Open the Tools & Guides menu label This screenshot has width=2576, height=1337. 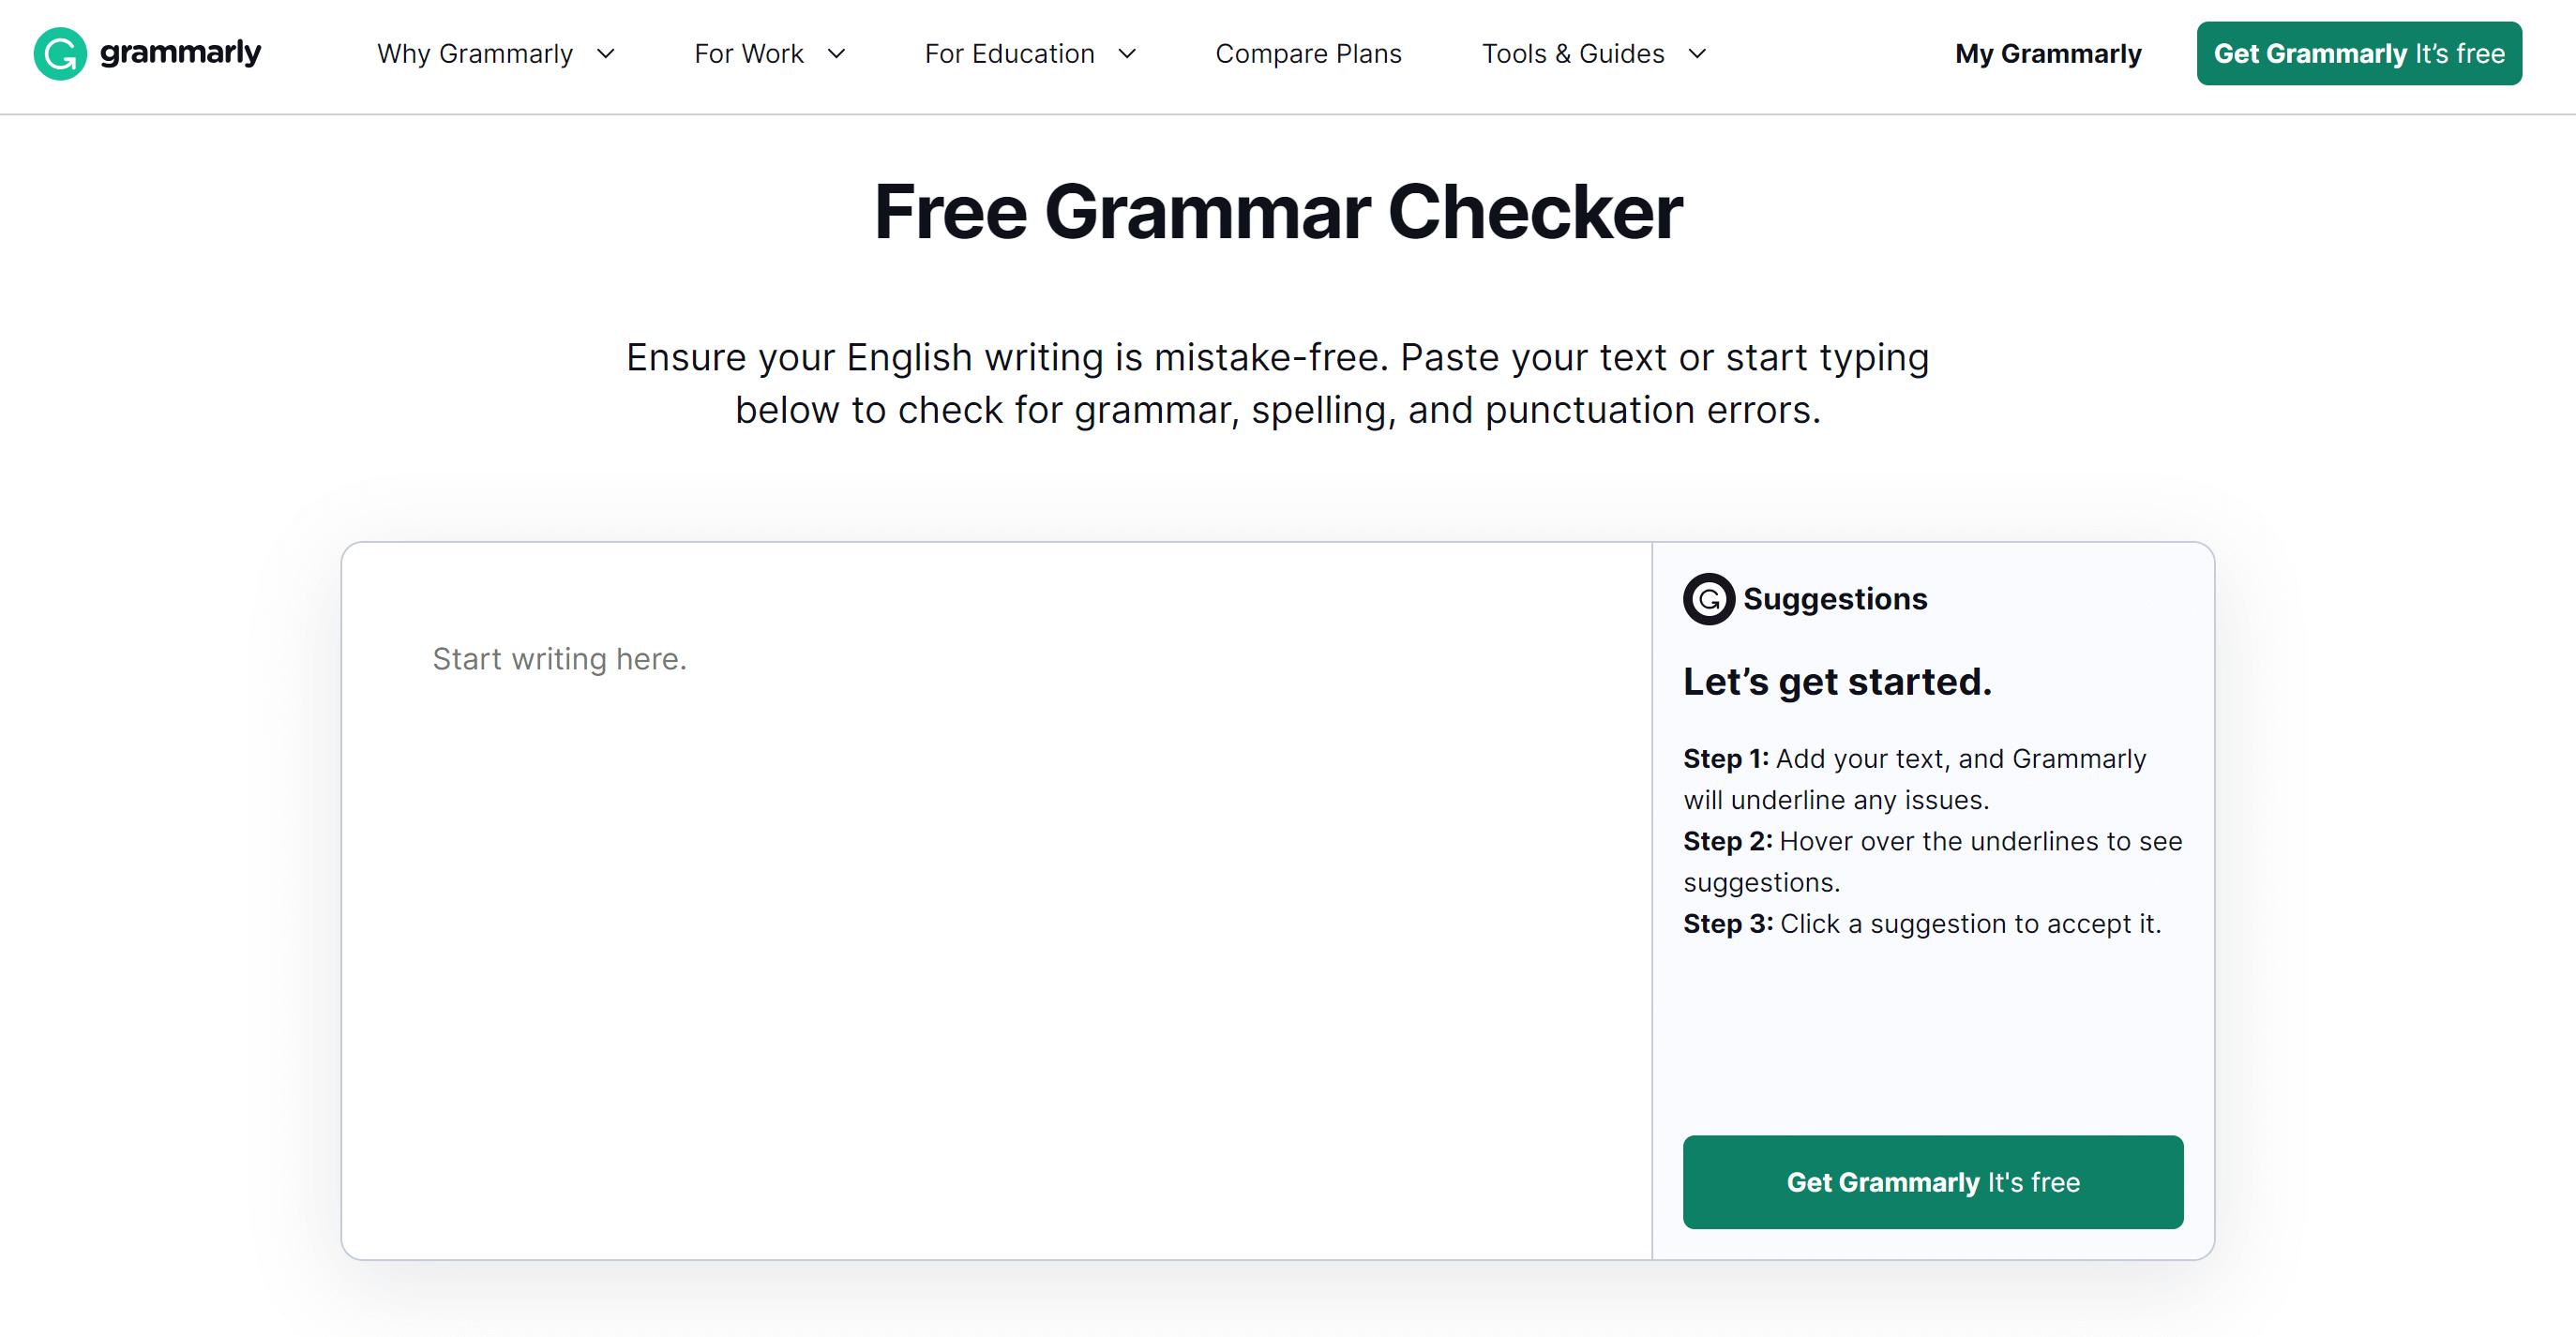click(1572, 54)
